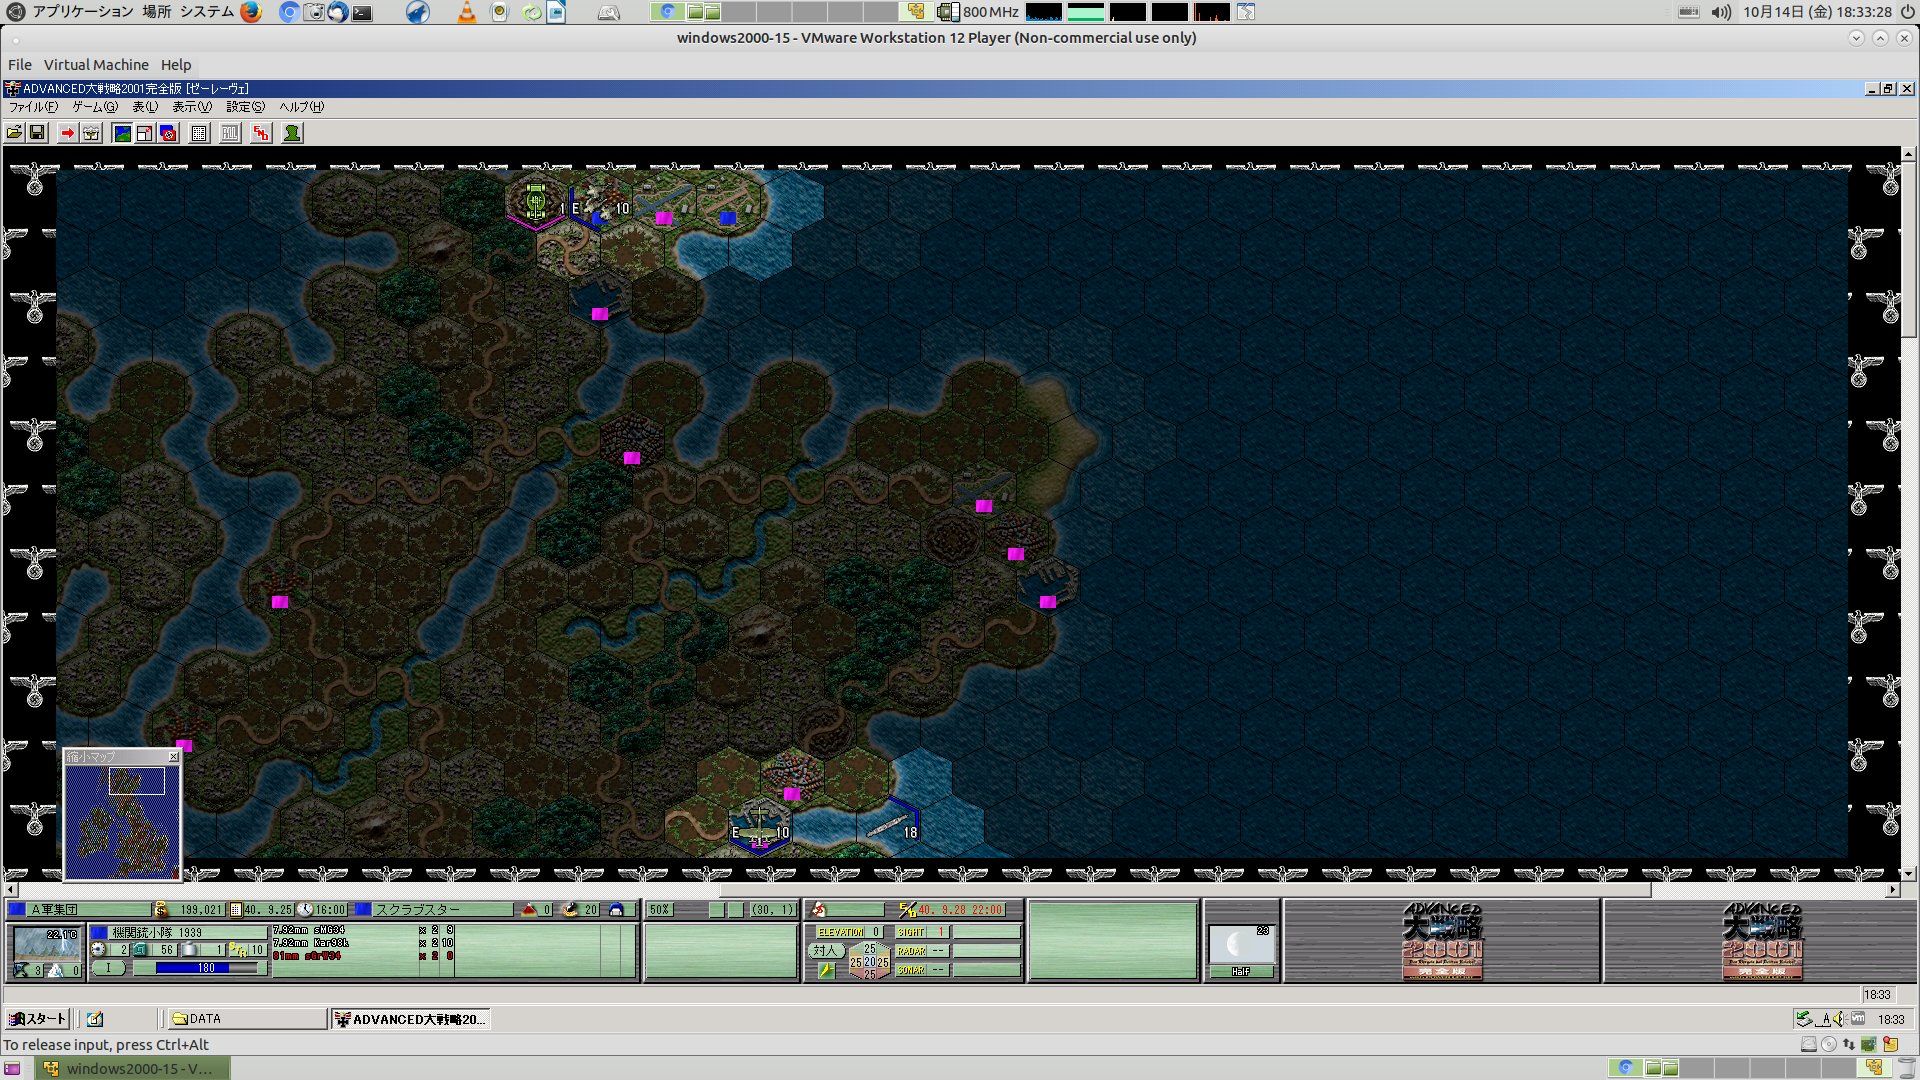The height and width of the screenshot is (1080, 1920).
Task: Click the green soldier silhouette toolbar icon
Action: coord(292,133)
